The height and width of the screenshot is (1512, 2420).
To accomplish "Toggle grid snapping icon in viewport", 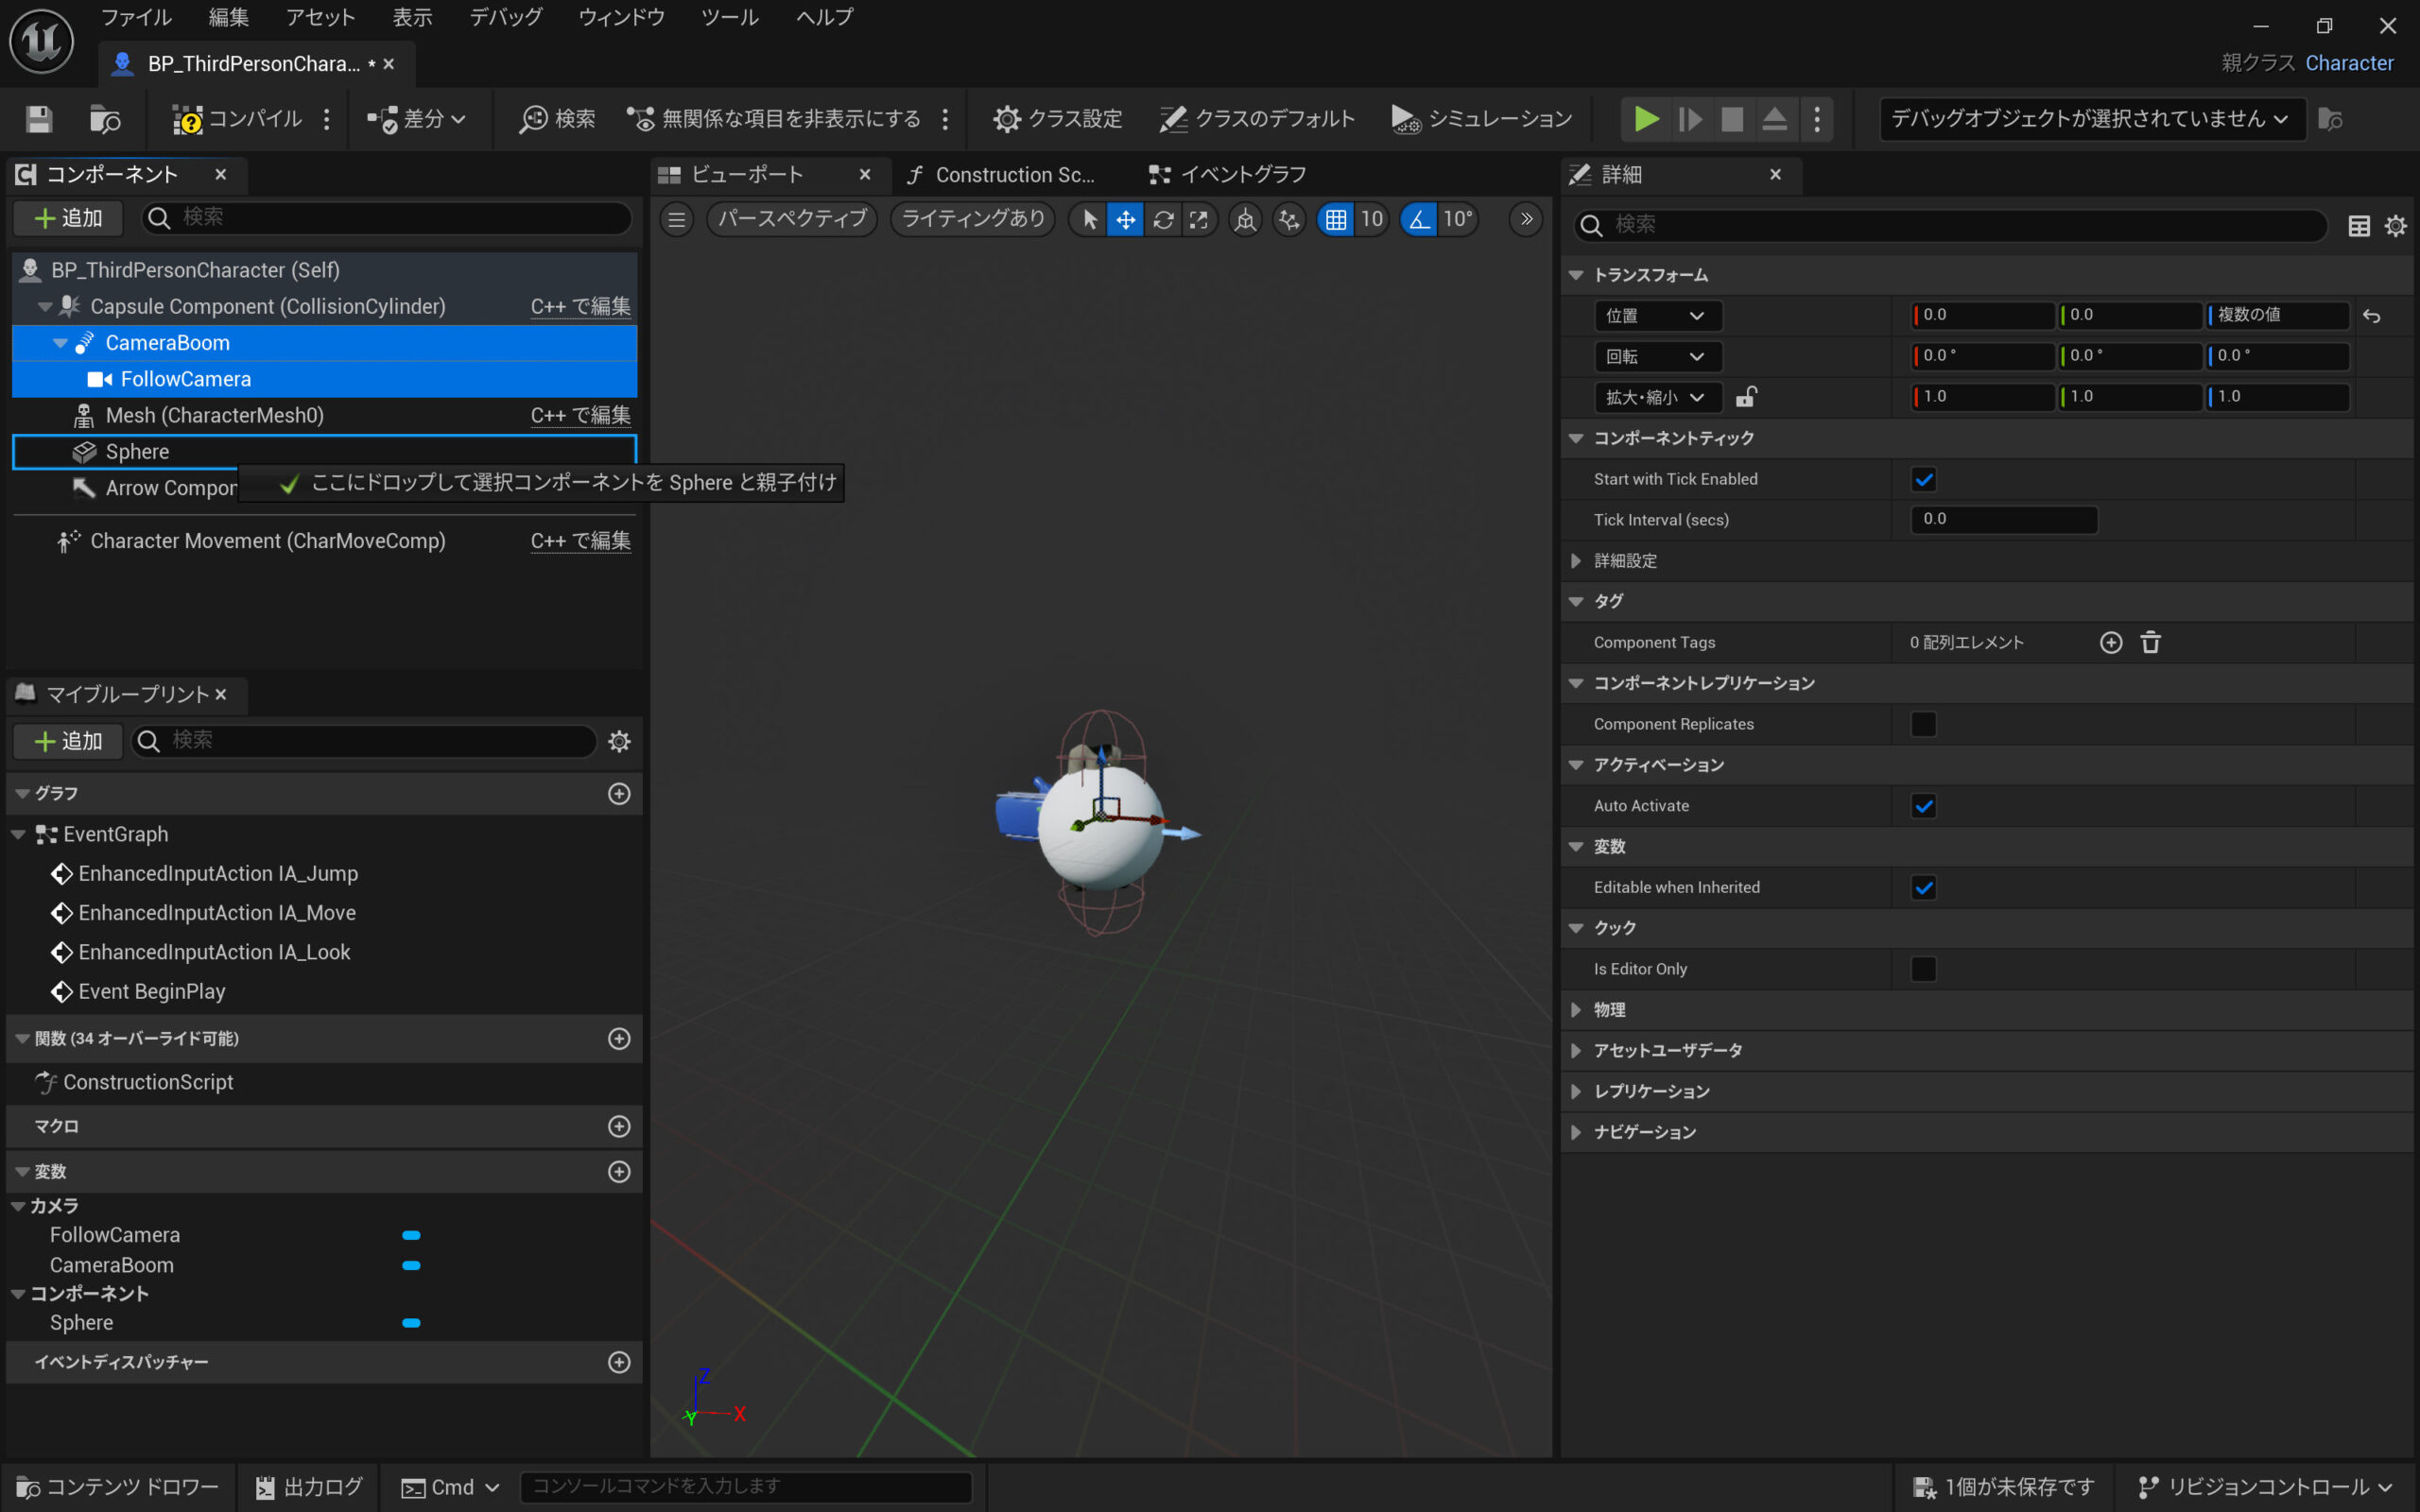I will point(1336,219).
